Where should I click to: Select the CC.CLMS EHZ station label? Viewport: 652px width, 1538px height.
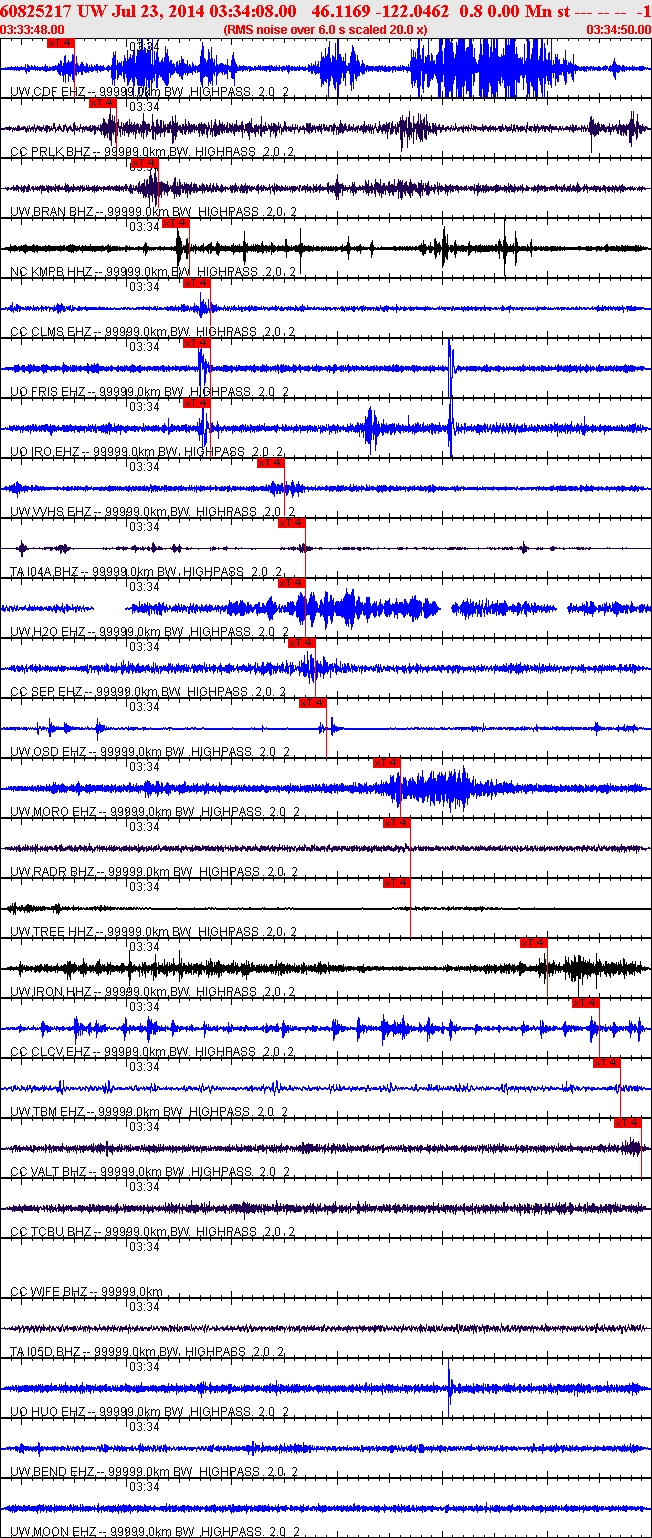50,331
